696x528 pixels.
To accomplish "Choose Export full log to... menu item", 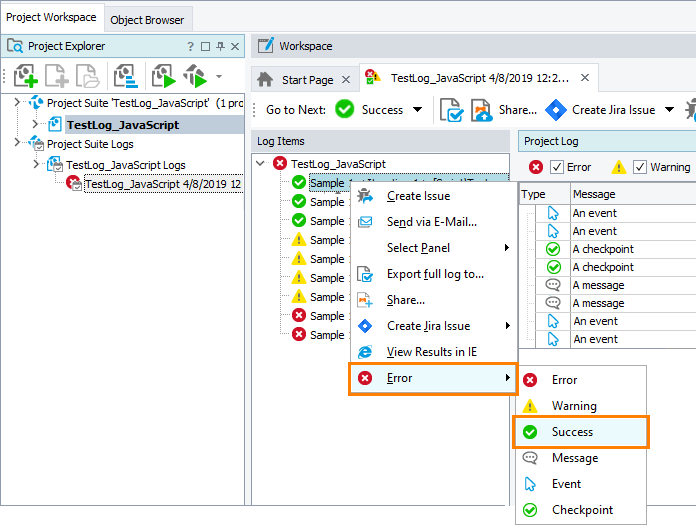I will (434, 274).
